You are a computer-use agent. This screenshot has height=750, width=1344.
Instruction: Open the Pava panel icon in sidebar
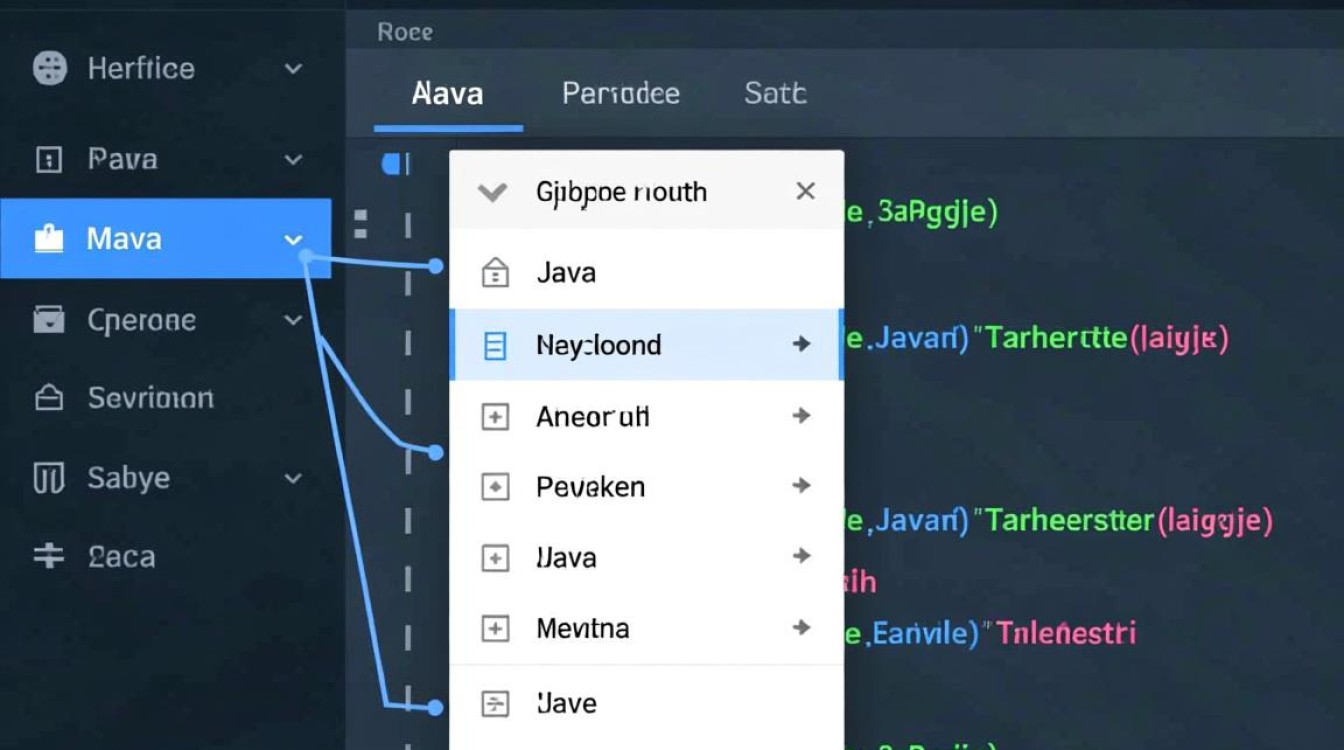[x=48, y=159]
